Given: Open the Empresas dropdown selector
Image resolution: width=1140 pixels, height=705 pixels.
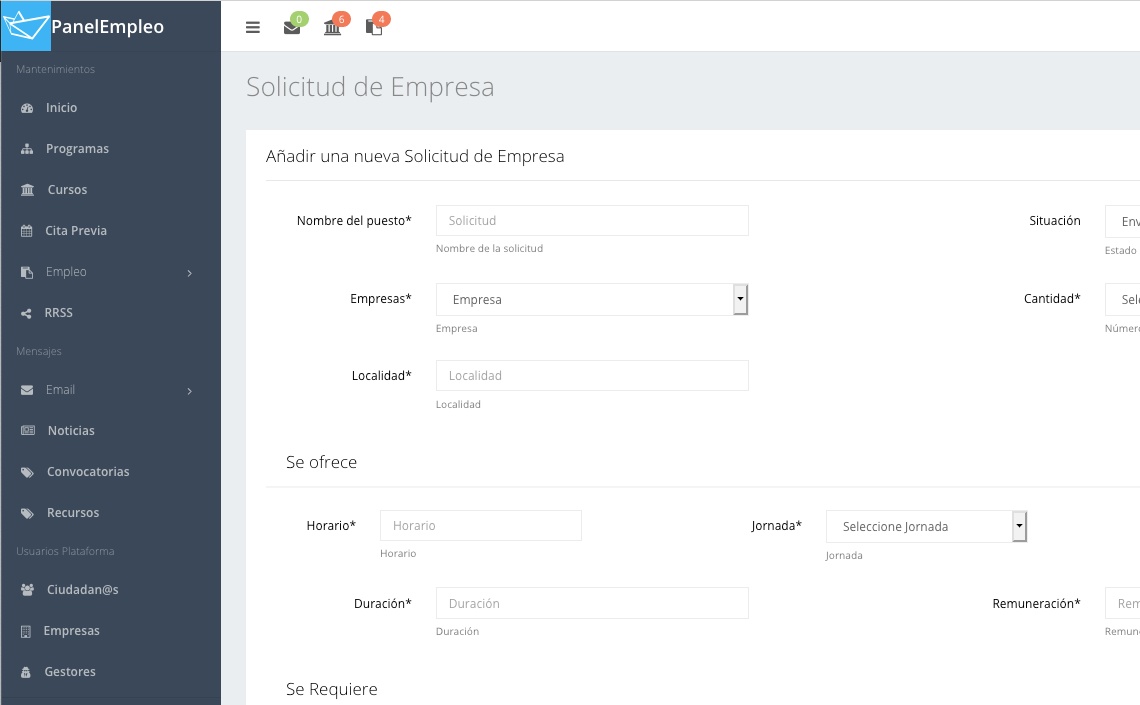Looking at the screenshot, I should point(592,299).
